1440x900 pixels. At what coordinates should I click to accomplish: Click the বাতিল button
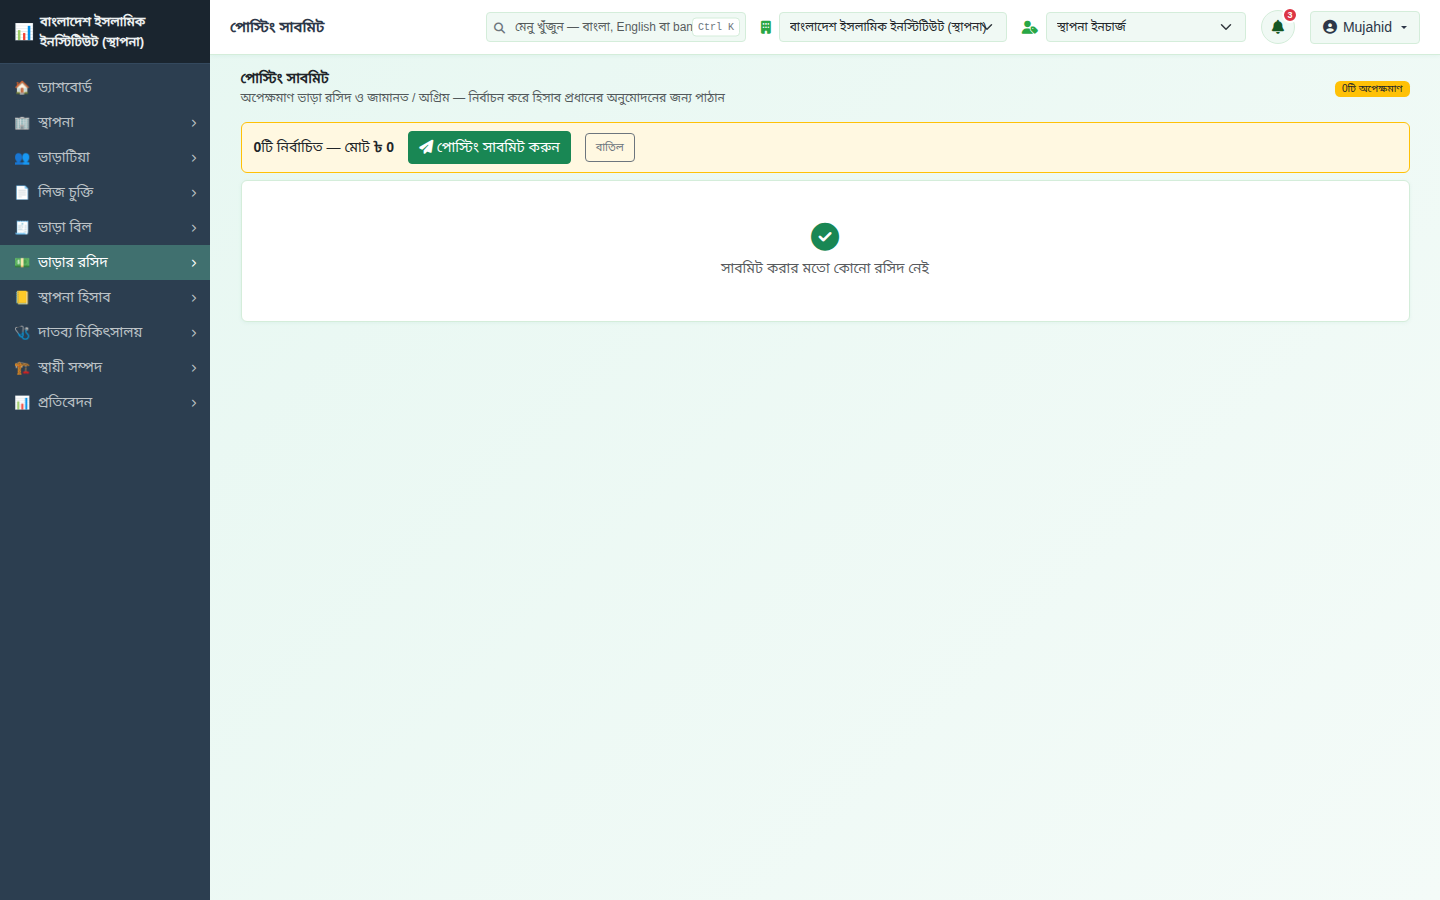(610, 147)
